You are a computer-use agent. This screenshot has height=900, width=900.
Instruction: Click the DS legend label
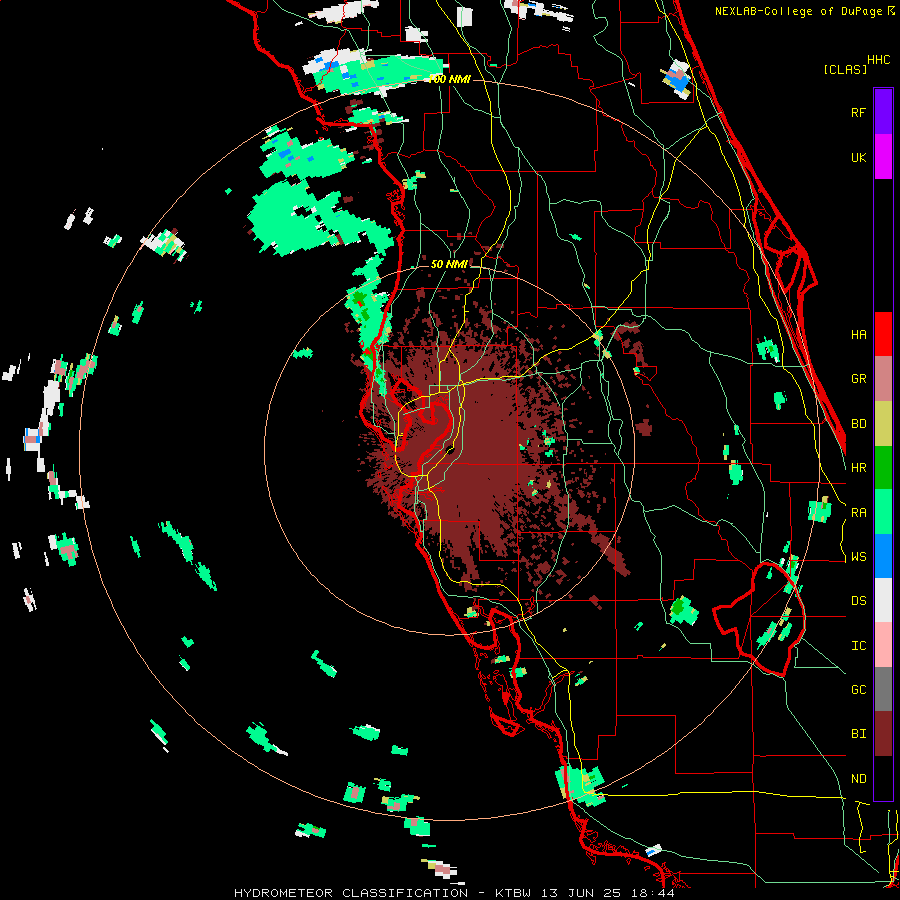click(858, 601)
